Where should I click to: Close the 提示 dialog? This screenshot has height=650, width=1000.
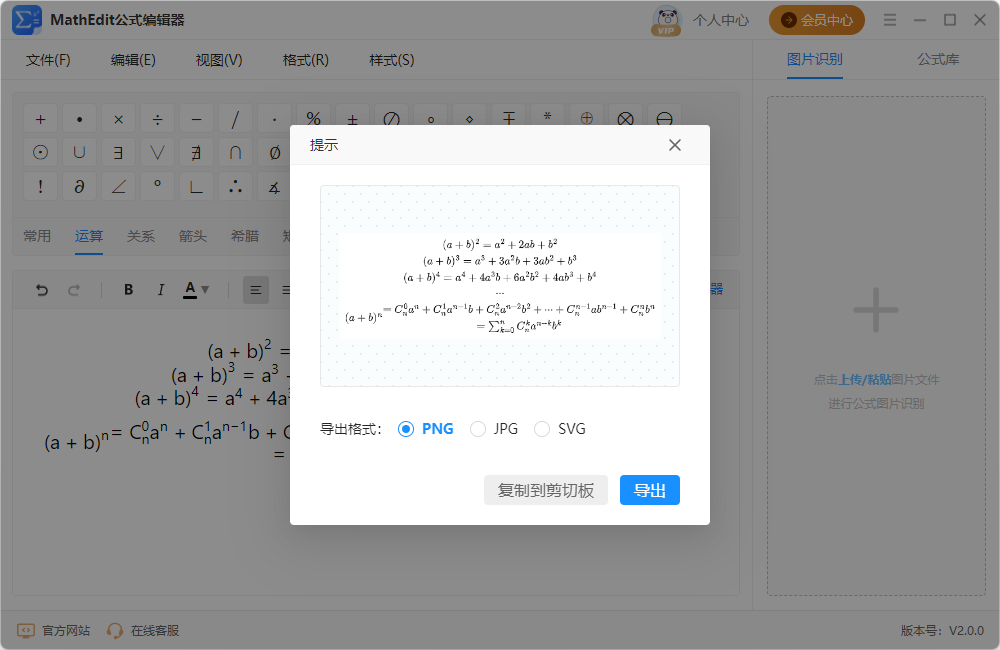coord(675,145)
